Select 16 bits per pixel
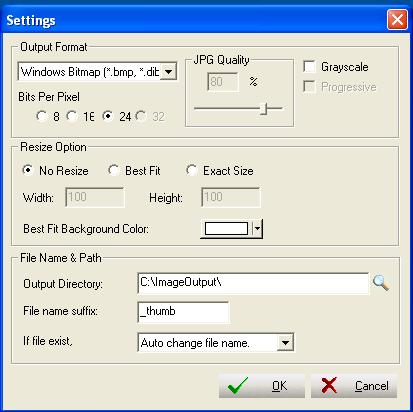The image size is (413, 412). pos(72,116)
